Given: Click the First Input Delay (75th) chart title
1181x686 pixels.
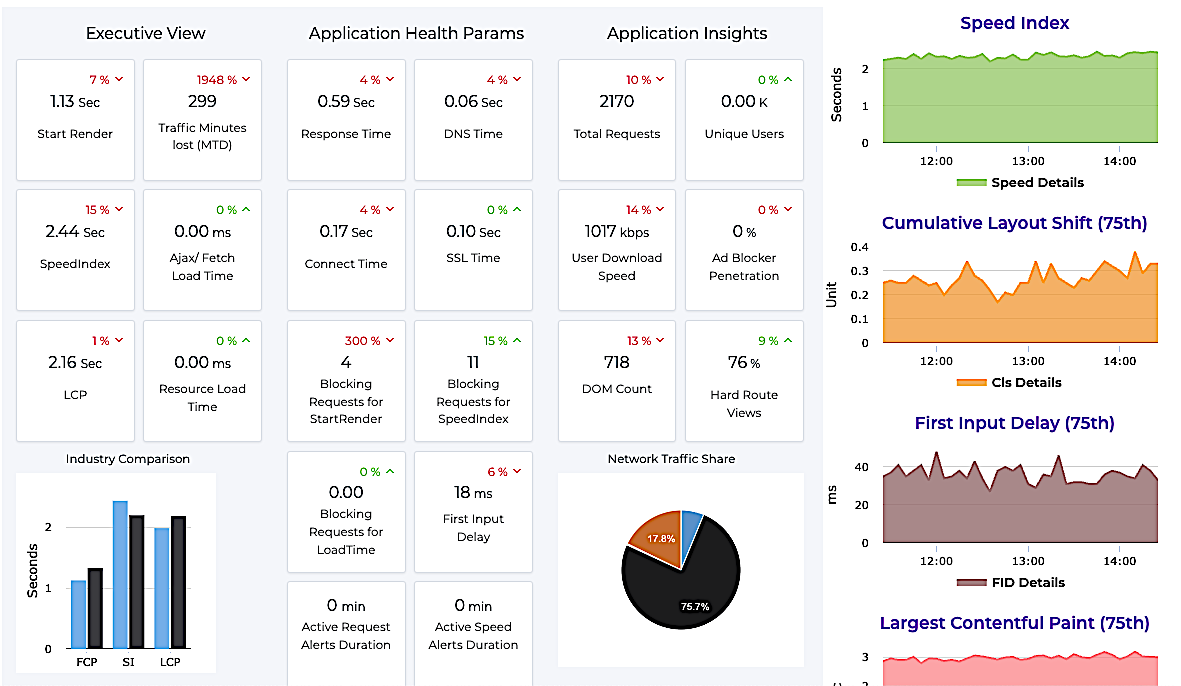Looking at the screenshot, I should point(1014,423).
